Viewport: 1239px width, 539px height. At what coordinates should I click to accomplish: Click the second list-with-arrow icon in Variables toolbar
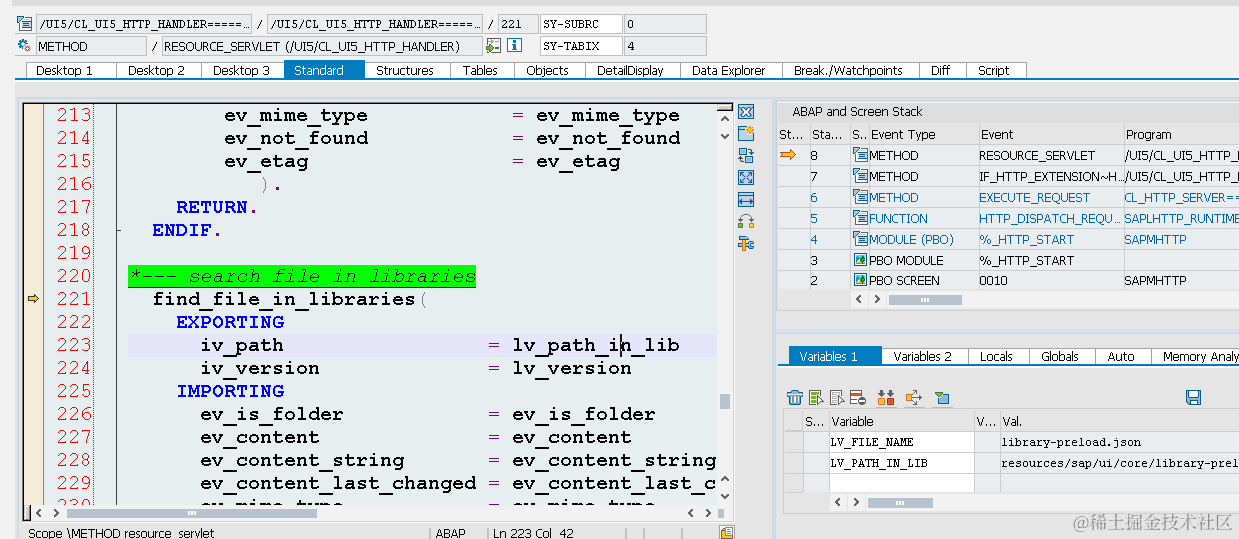click(838, 398)
